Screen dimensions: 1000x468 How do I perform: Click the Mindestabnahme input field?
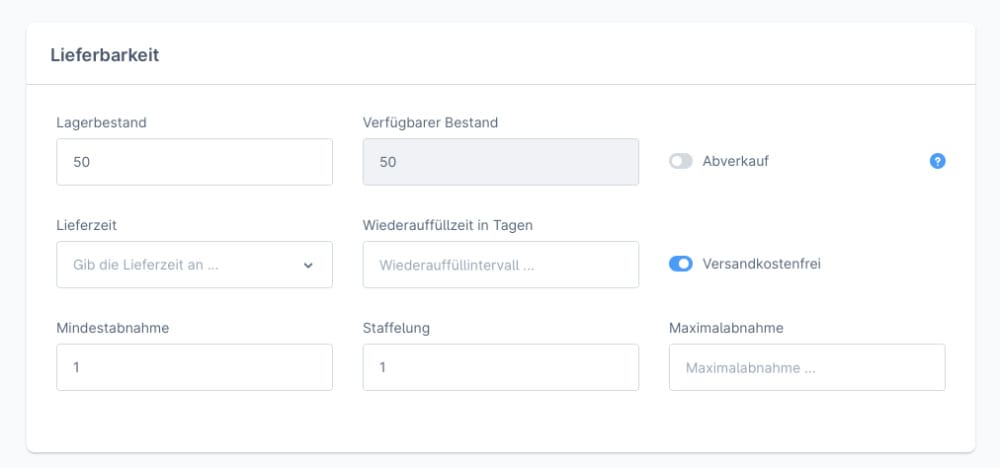pos(194,367)
